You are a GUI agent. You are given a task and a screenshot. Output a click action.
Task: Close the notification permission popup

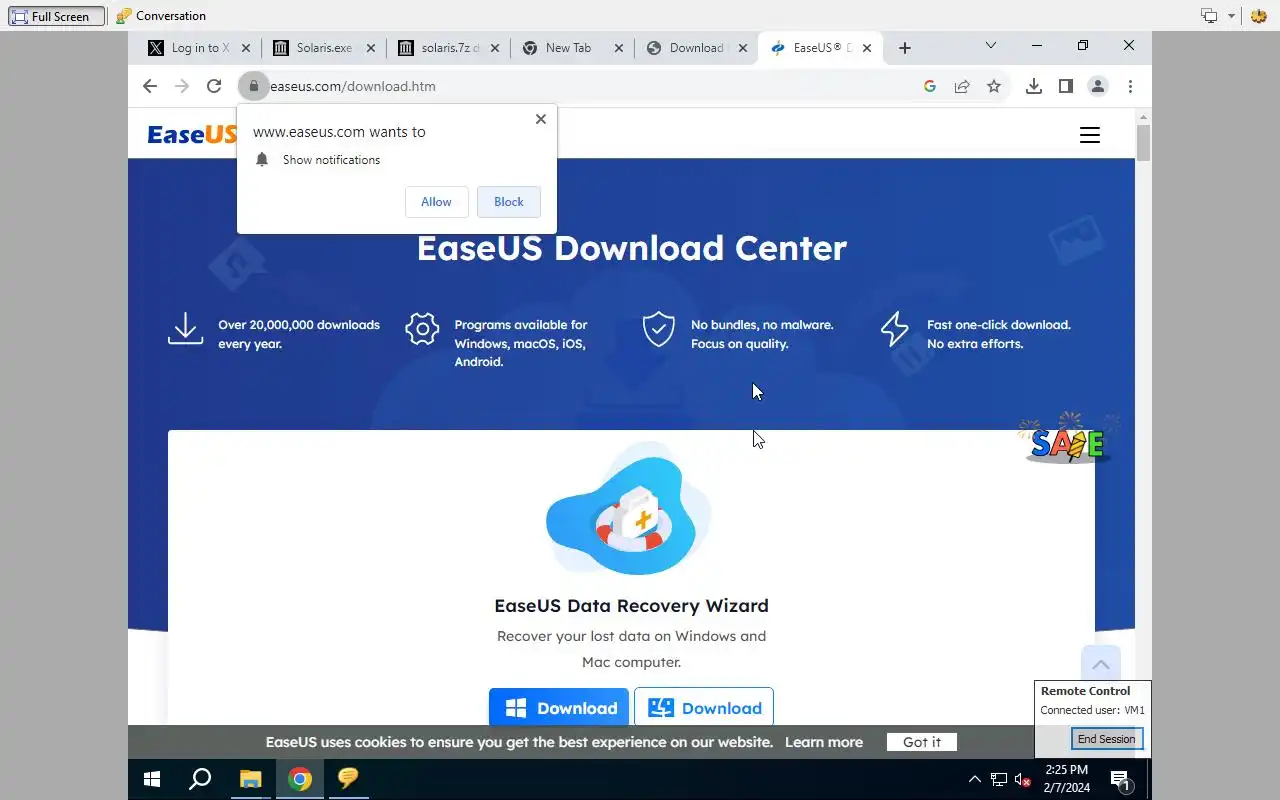pos(541,119)
